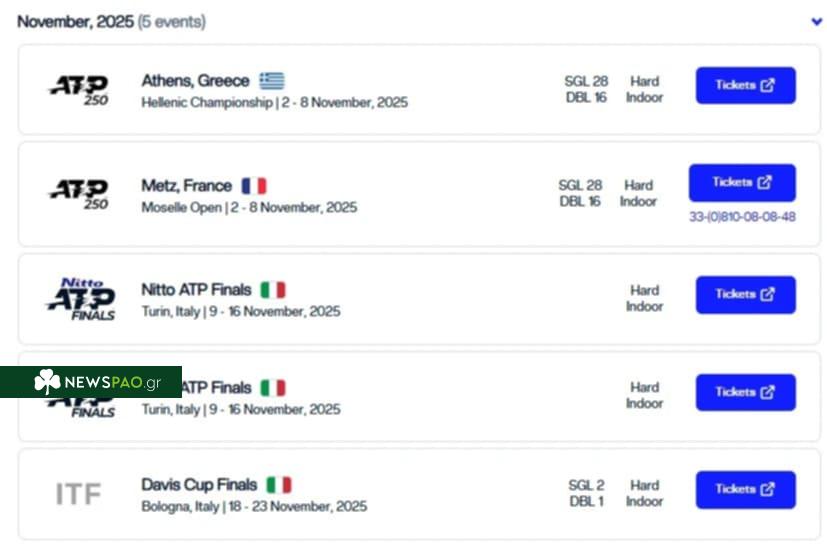Click the France flag next to Metz
Viewport: 827px width, 546px height.
(x=254, y=186)
